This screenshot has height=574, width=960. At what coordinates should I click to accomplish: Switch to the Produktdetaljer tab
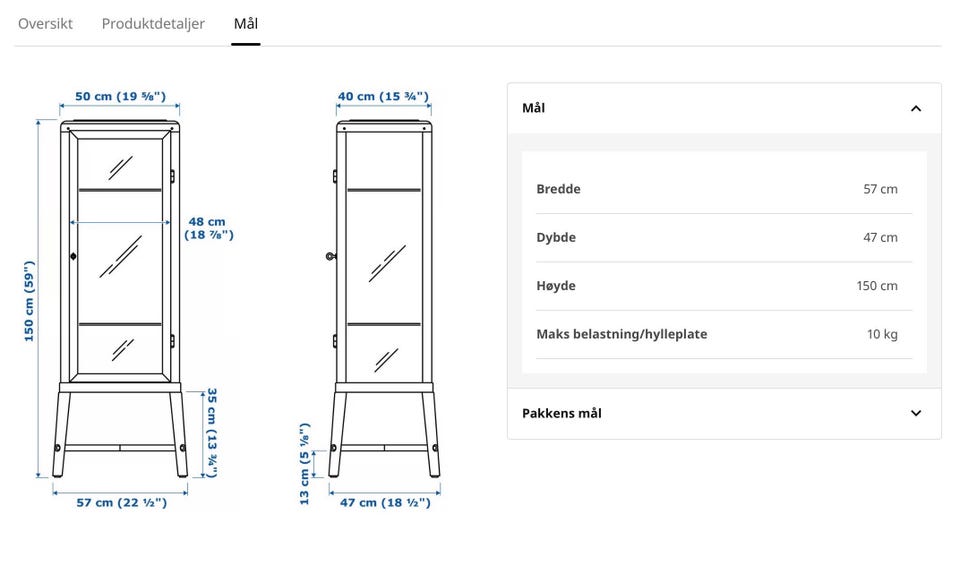click(x=153, y=24)
